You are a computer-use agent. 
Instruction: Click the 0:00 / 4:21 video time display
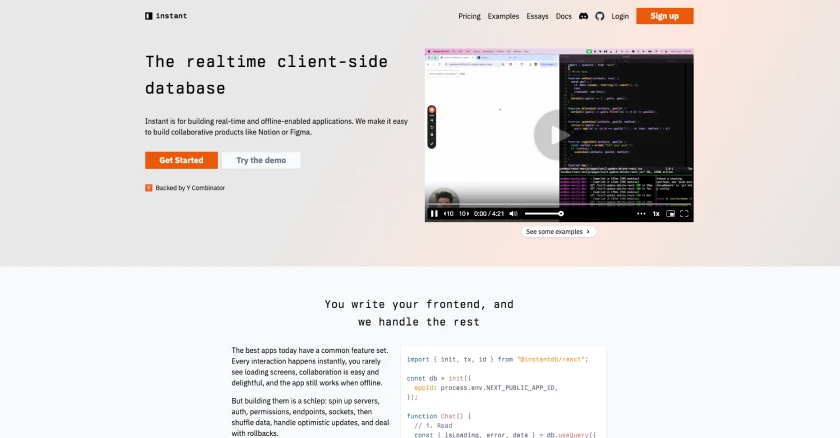pos(489,214)
